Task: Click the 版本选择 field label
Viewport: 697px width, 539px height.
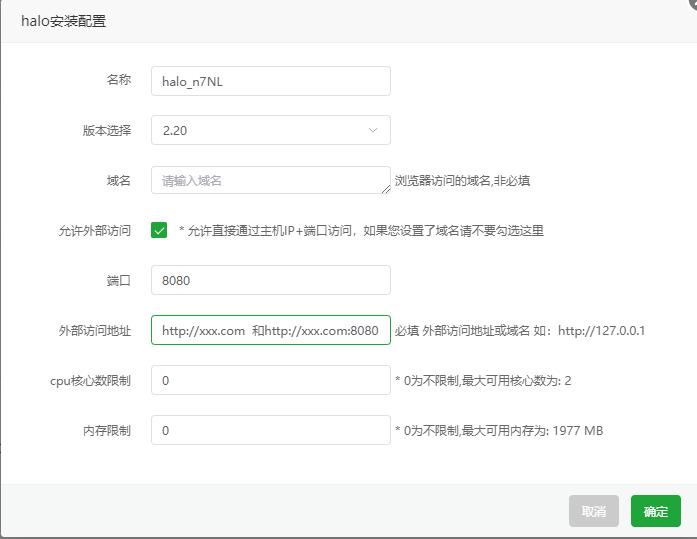Action: pyautogui.click(x=107, y=130)
